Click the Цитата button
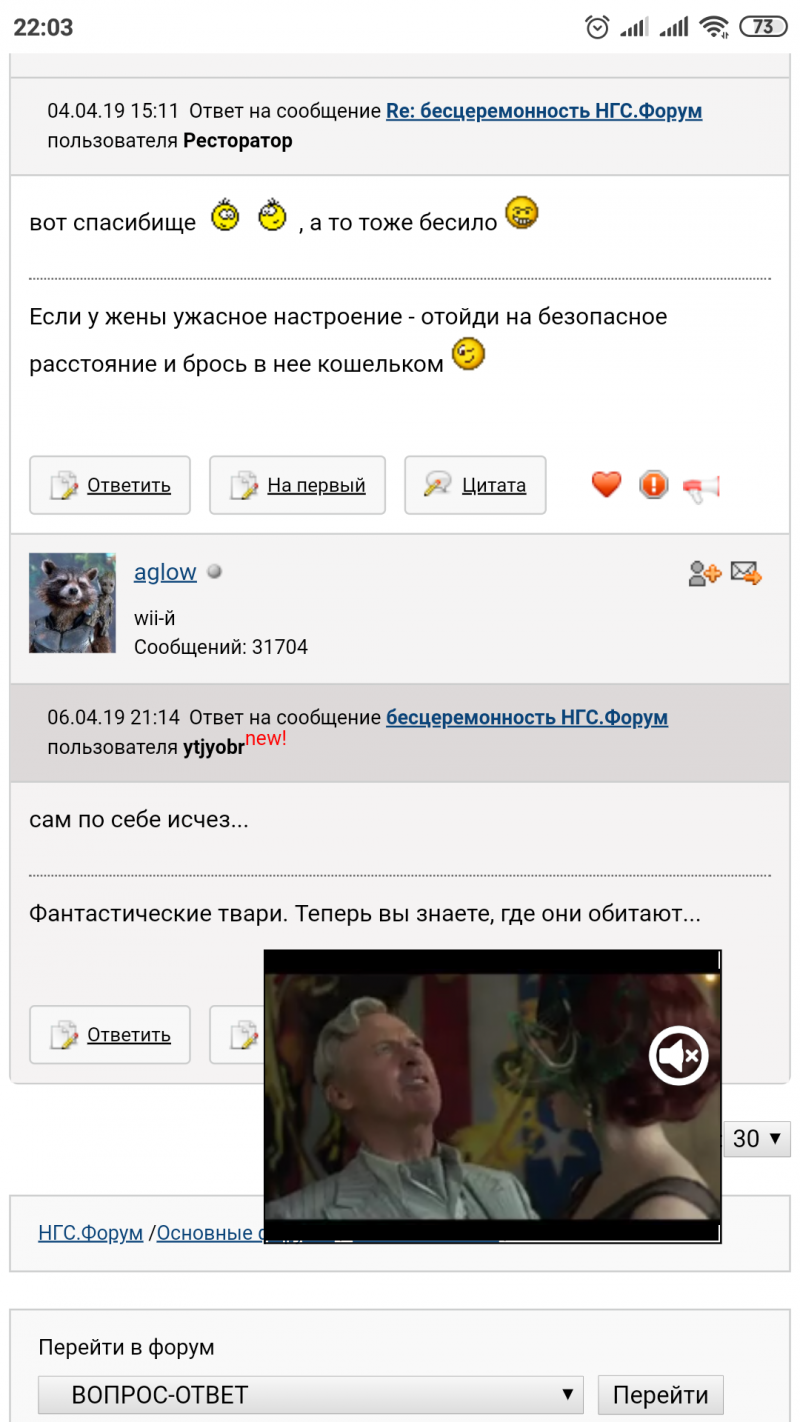 point(475,485)
